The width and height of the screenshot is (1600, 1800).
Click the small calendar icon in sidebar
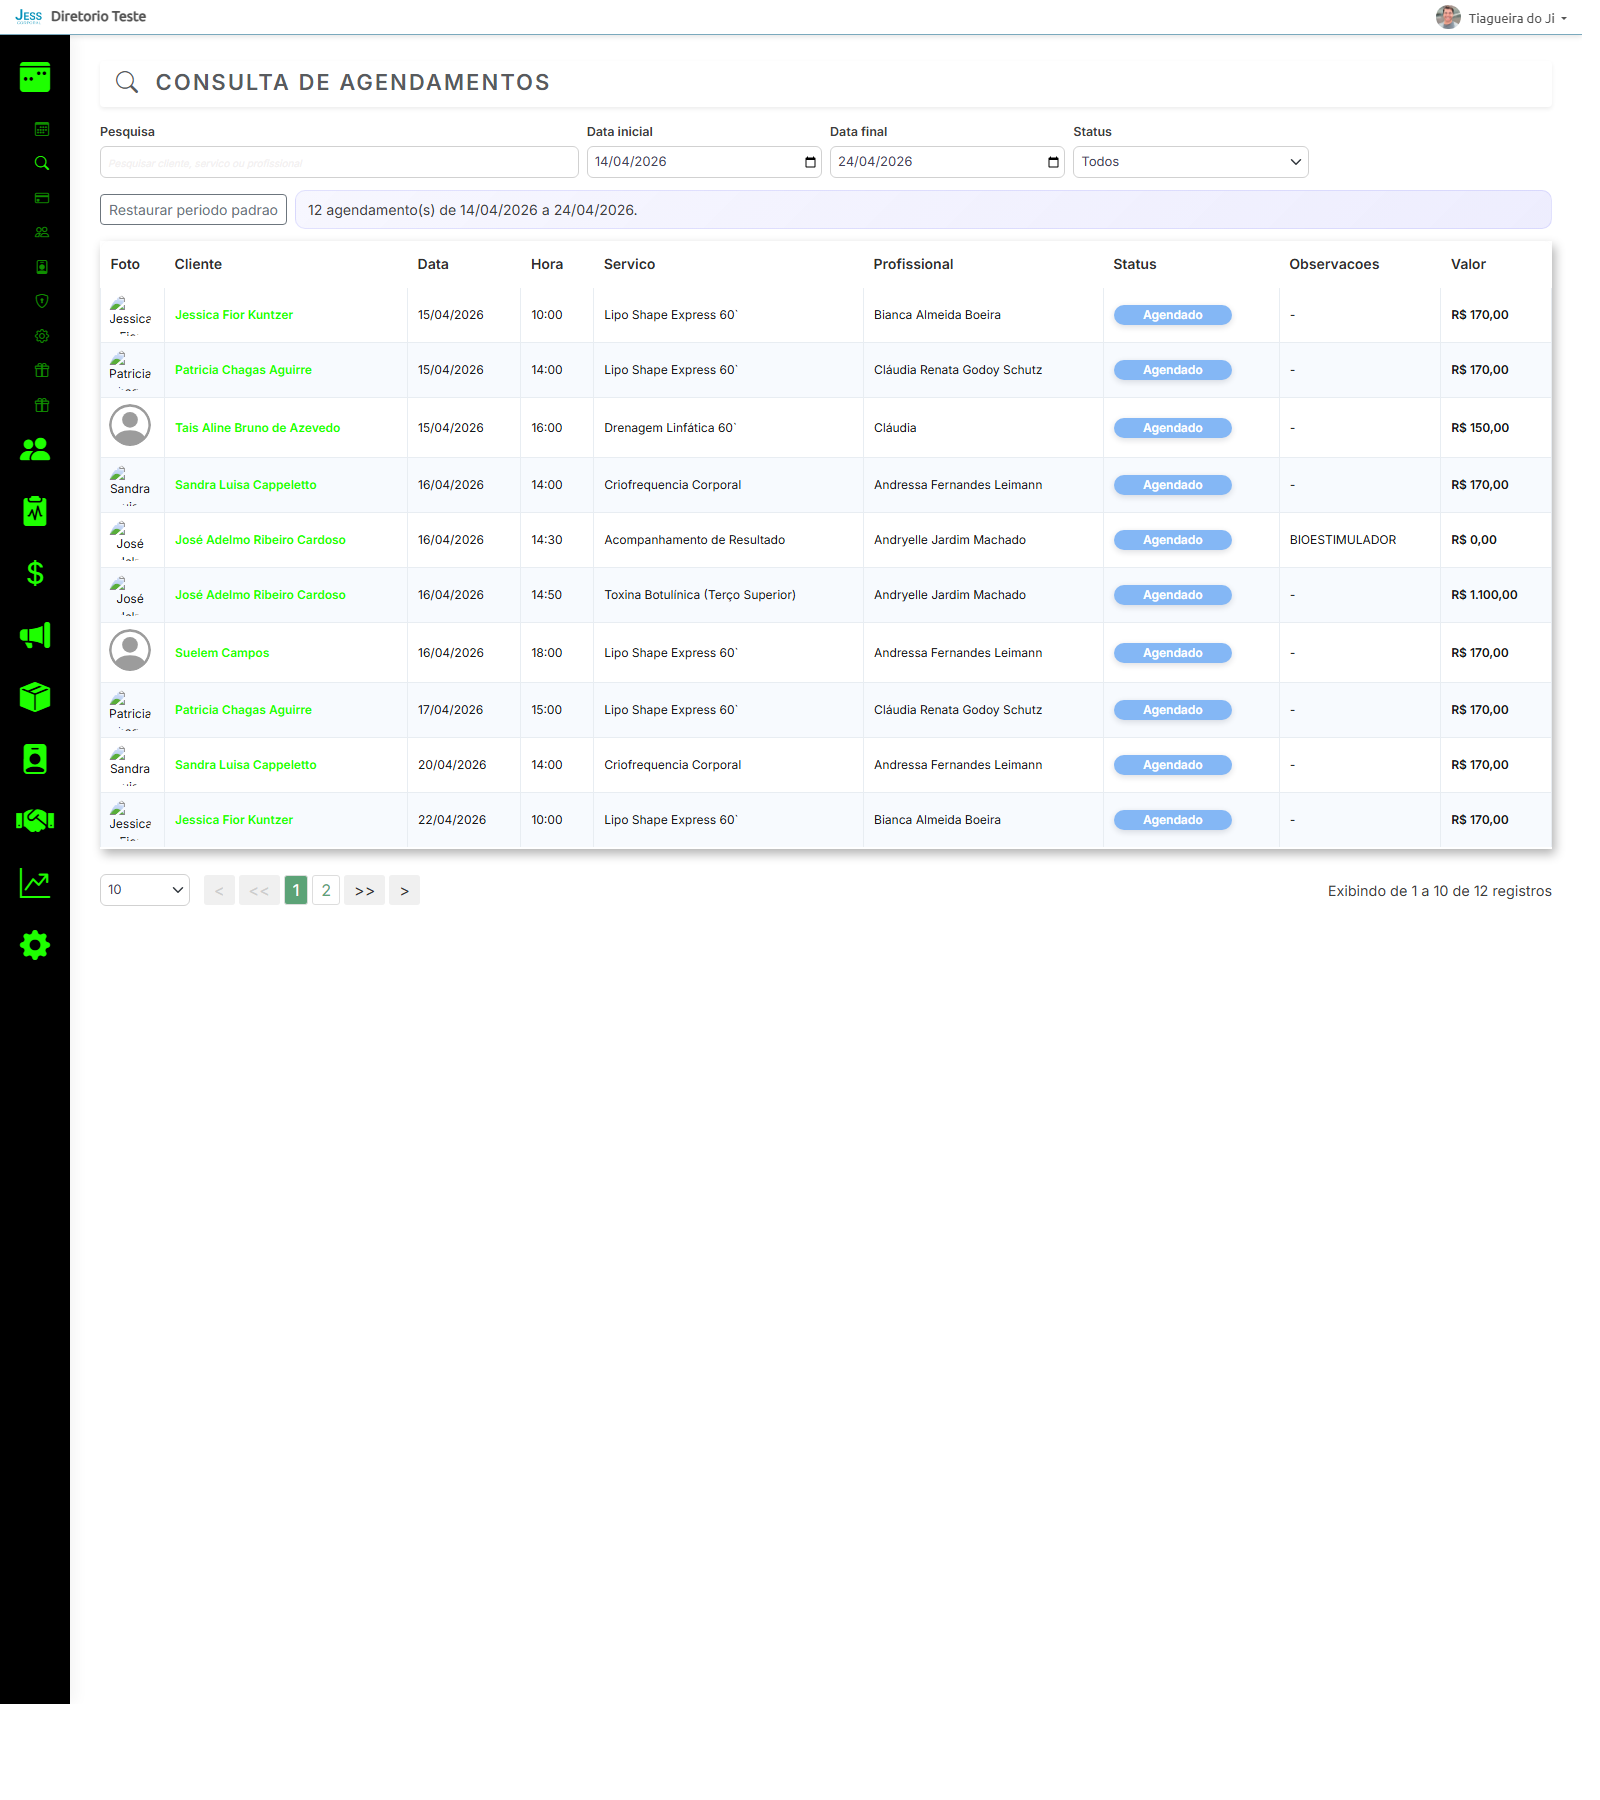(42, 129)
